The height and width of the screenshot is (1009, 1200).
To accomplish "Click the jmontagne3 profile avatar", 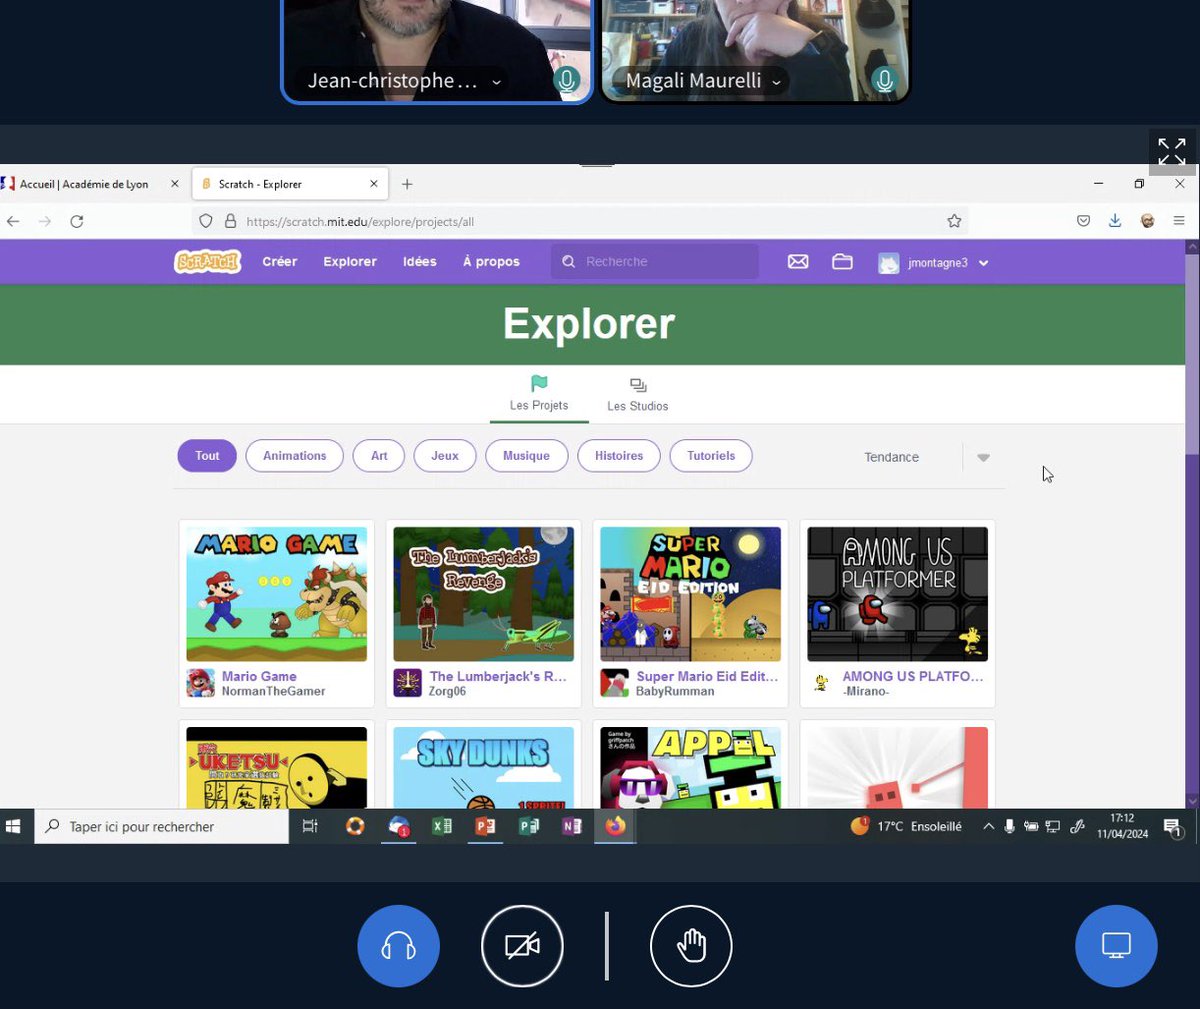I will click(x=889, y=263).
